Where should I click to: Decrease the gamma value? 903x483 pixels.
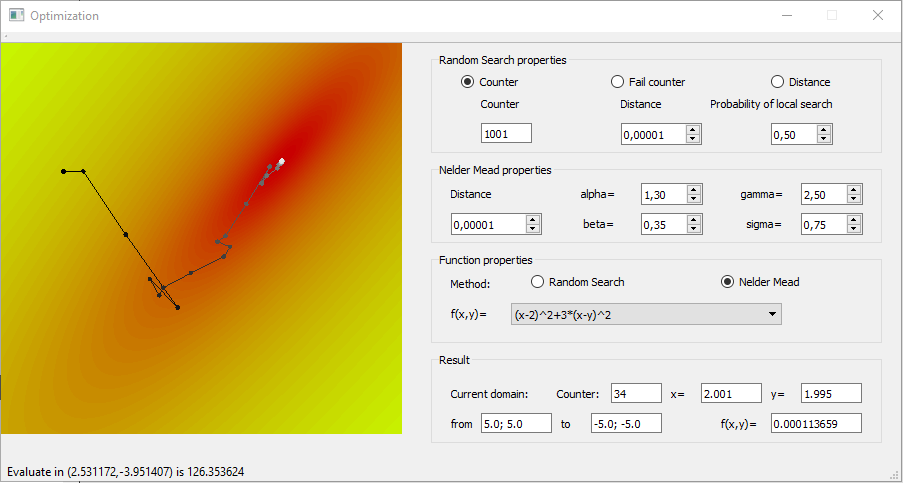tap(854, 199)
